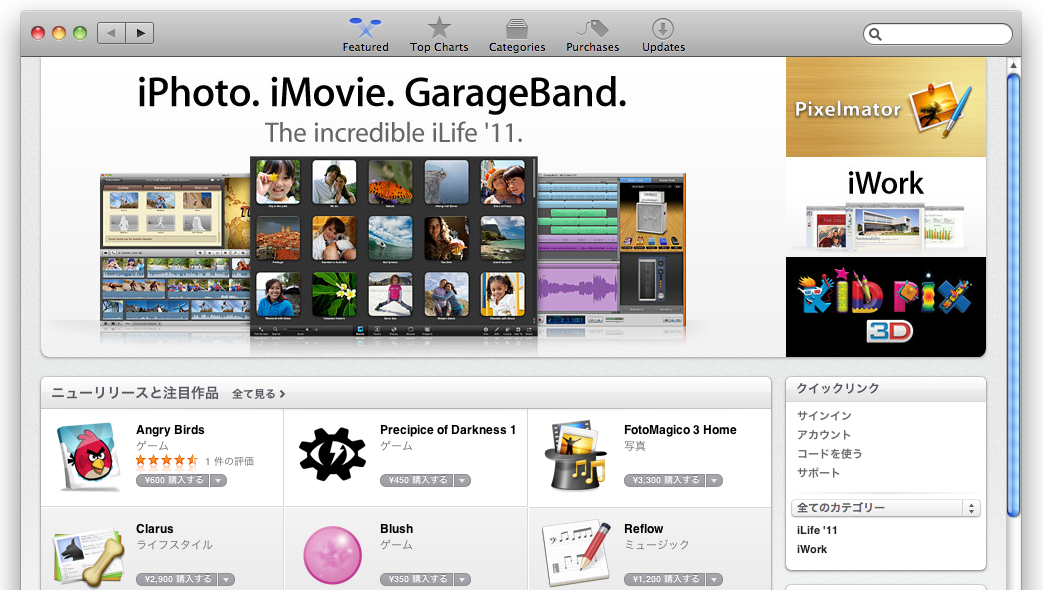Viewport: 1043px width, 590px height.
Task: Switch to Top Charts tab
Action: click(x=439, y=35)
